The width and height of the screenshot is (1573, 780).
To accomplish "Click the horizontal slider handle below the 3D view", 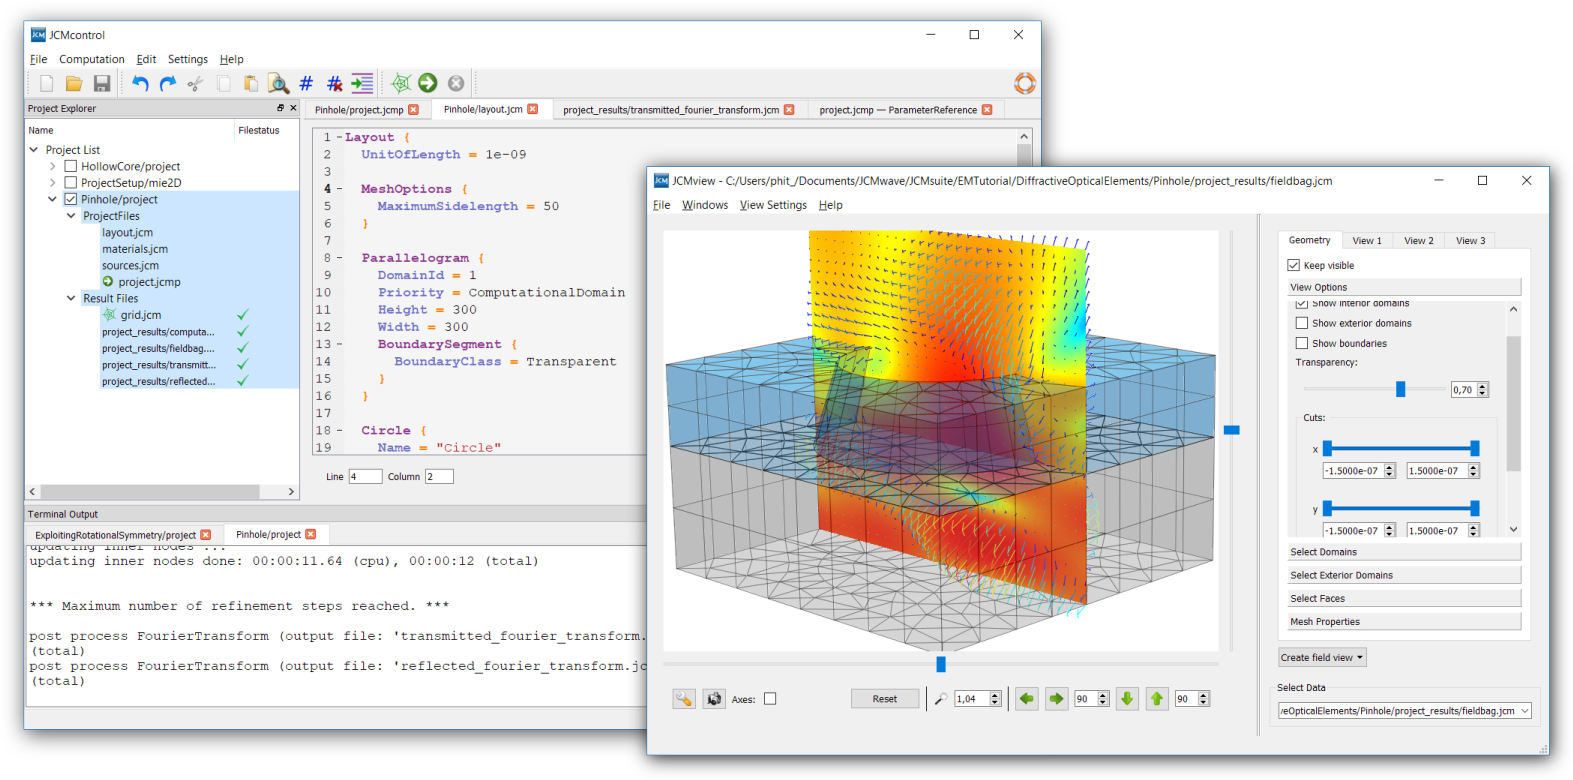I will [941, 664].
